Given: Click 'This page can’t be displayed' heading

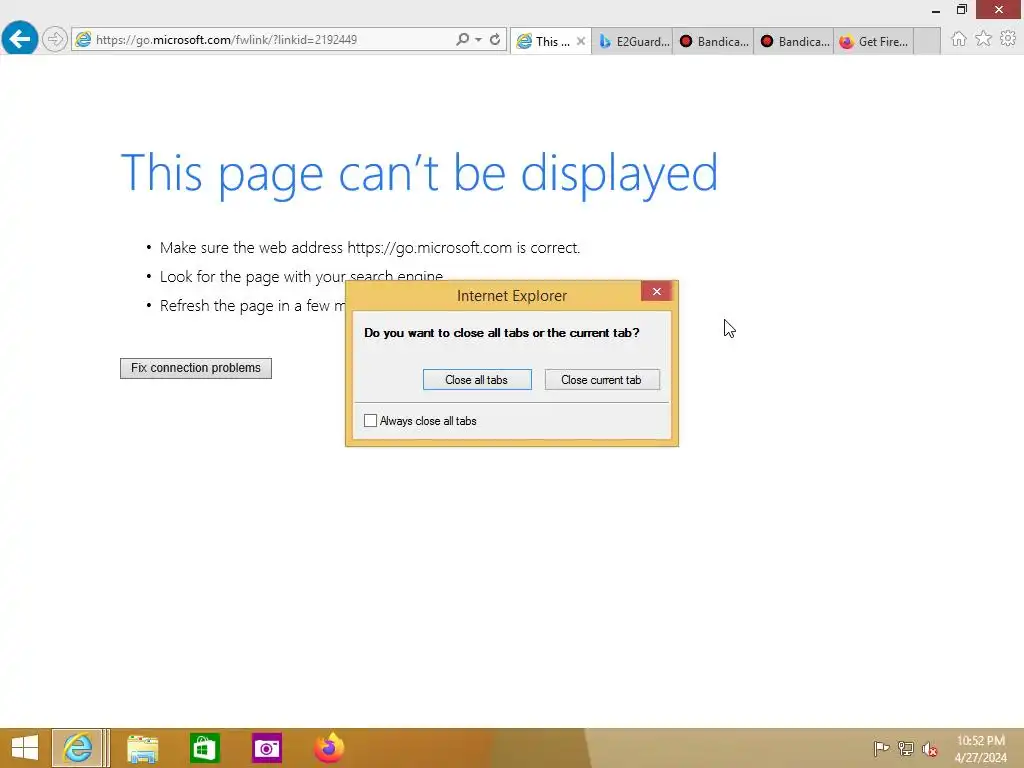Looking at the screenshot, I should (x=419, y=174).
